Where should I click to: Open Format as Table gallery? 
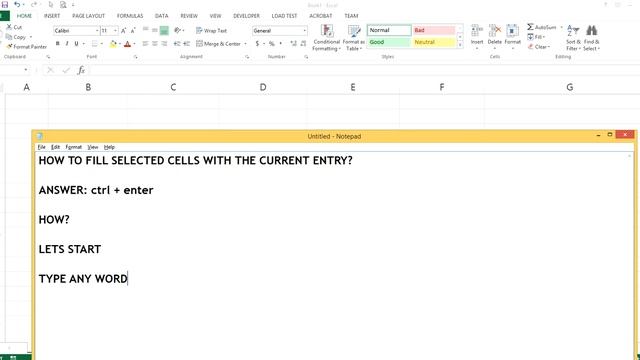pyautogui.click(x=354, y=38)
